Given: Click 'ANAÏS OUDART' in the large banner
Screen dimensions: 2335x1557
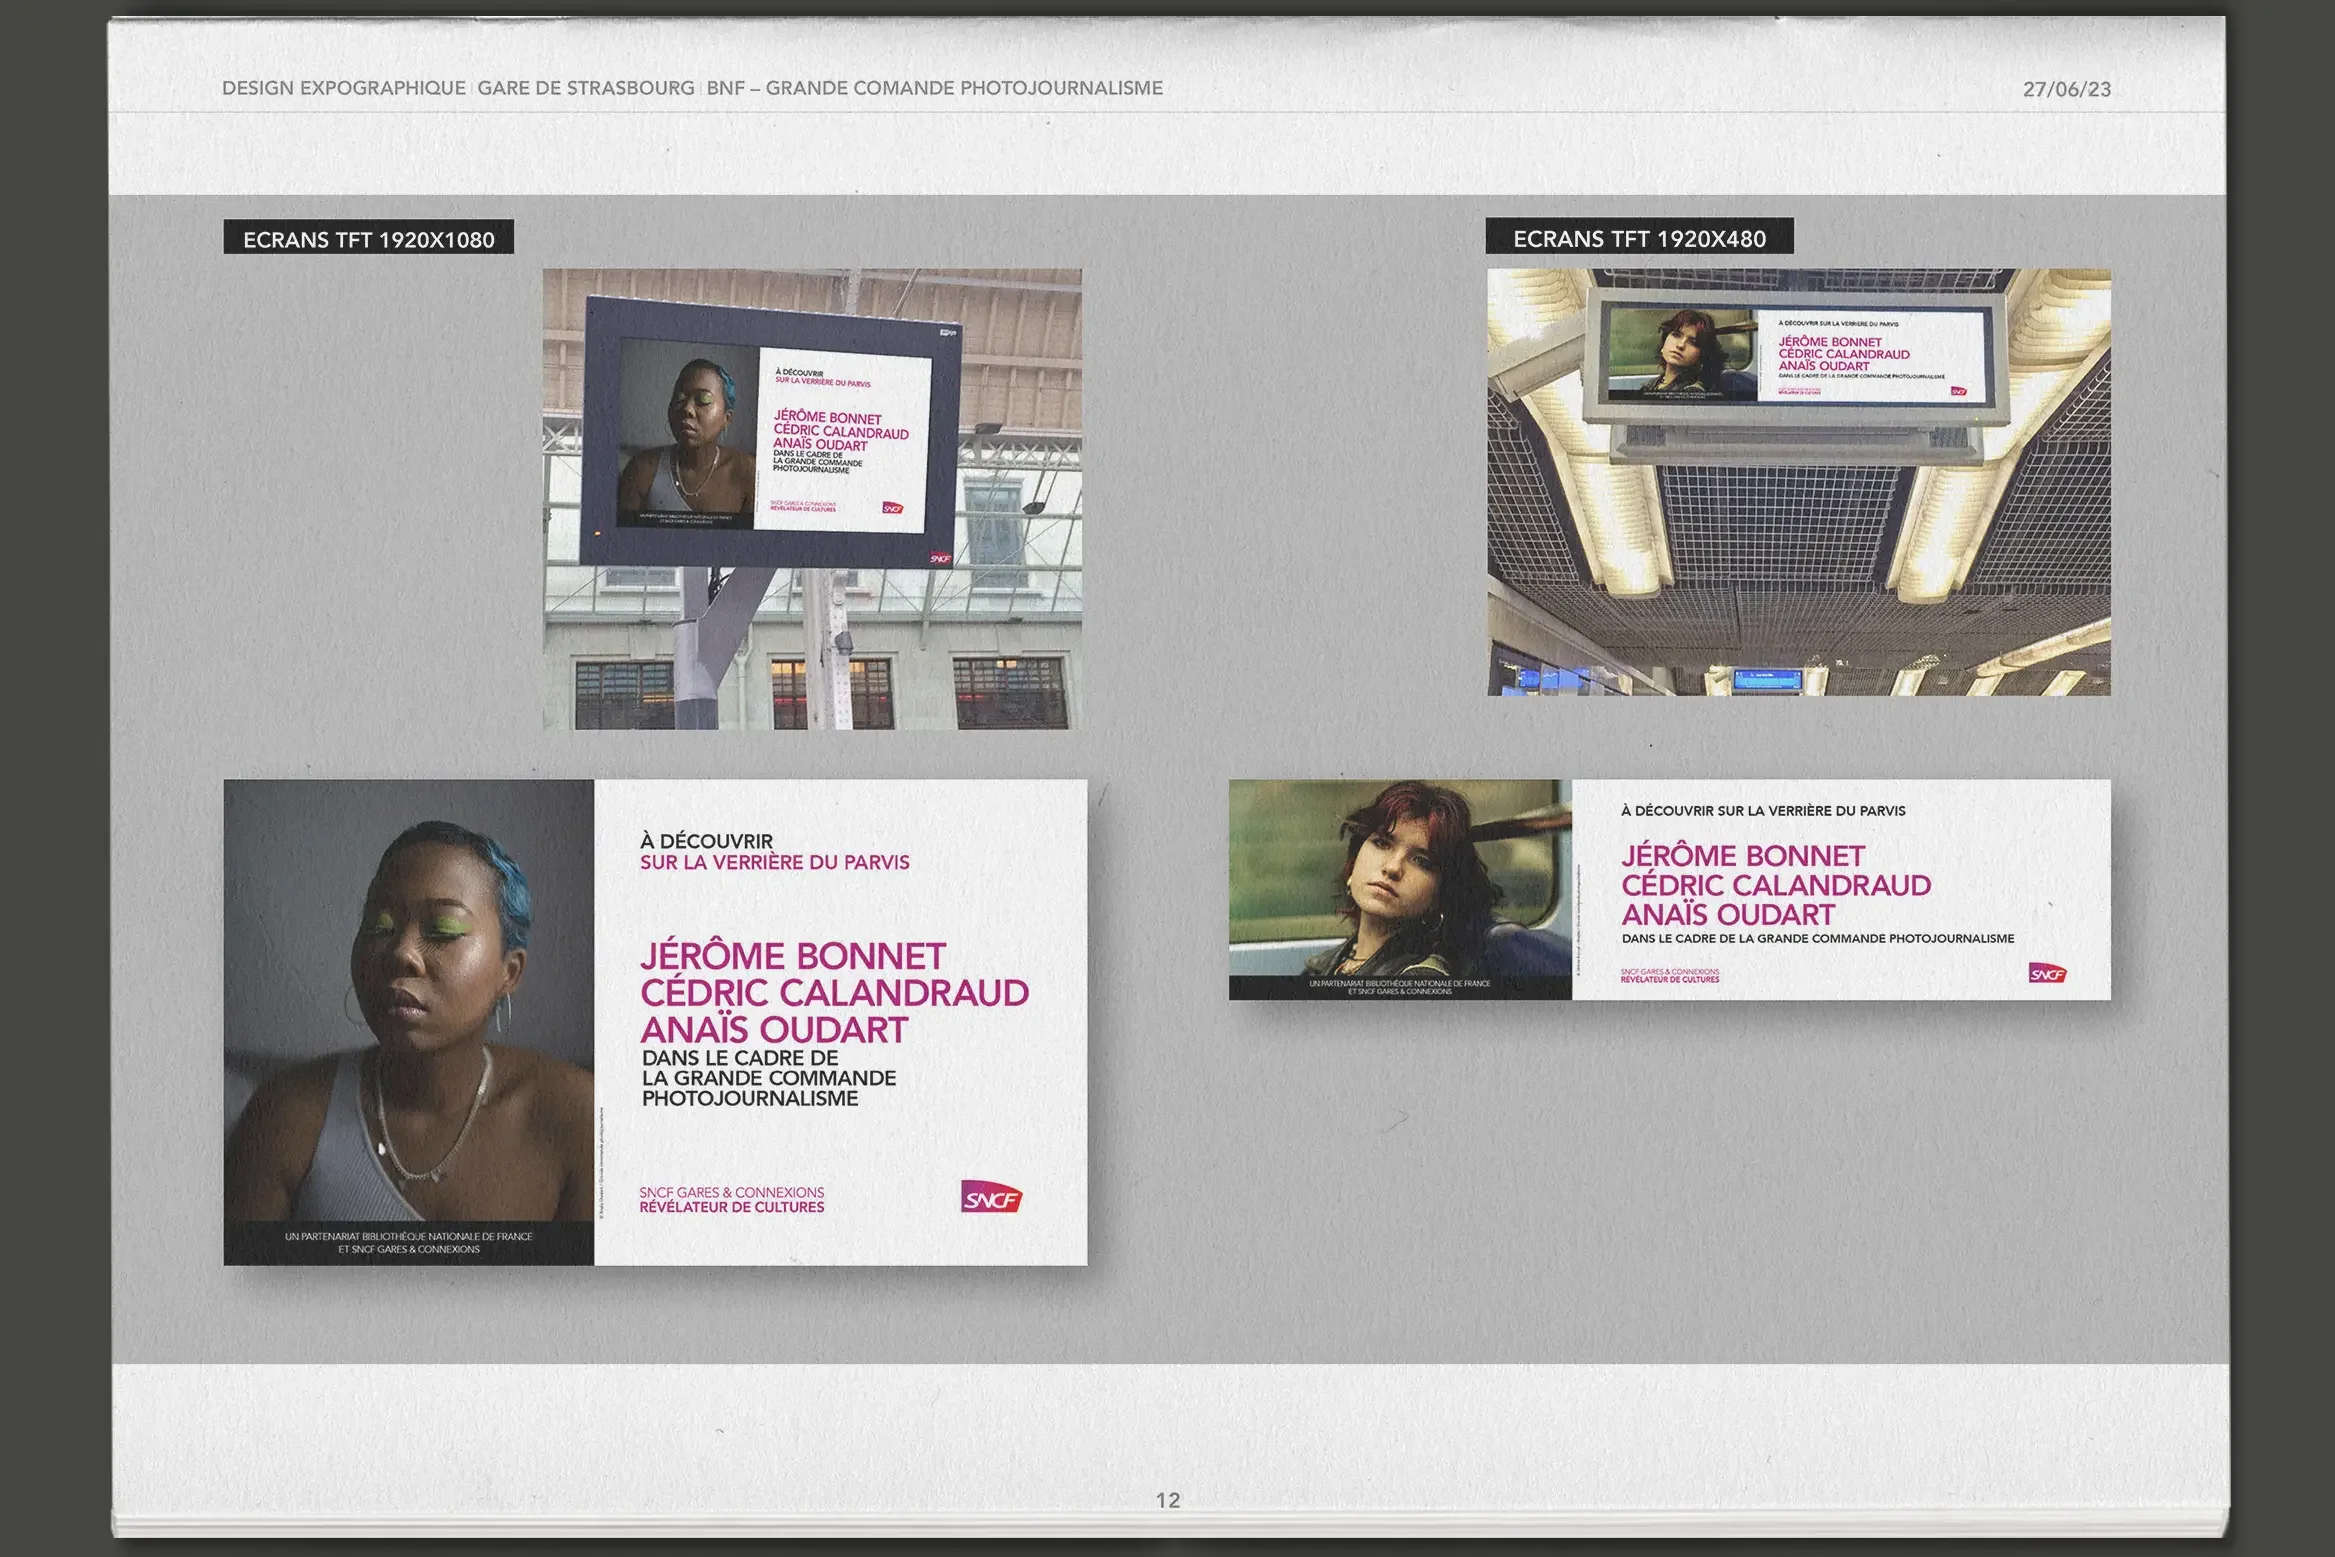Looking at the screenshot, I should pyautogui.click(x=774, y=1030).
